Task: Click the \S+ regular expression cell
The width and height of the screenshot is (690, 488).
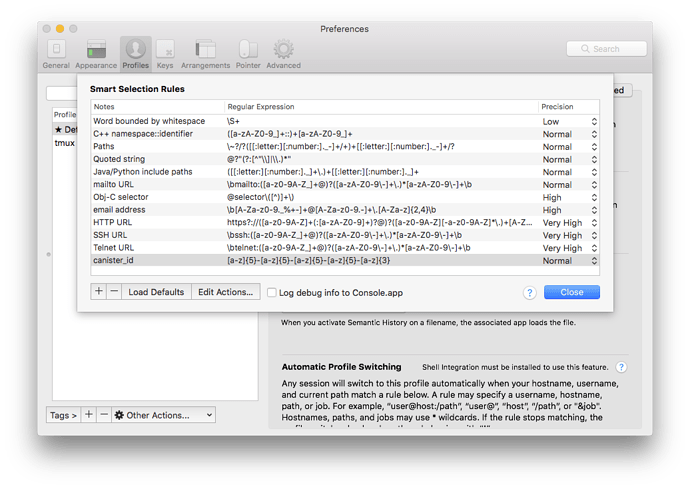Action: [233, 121]
